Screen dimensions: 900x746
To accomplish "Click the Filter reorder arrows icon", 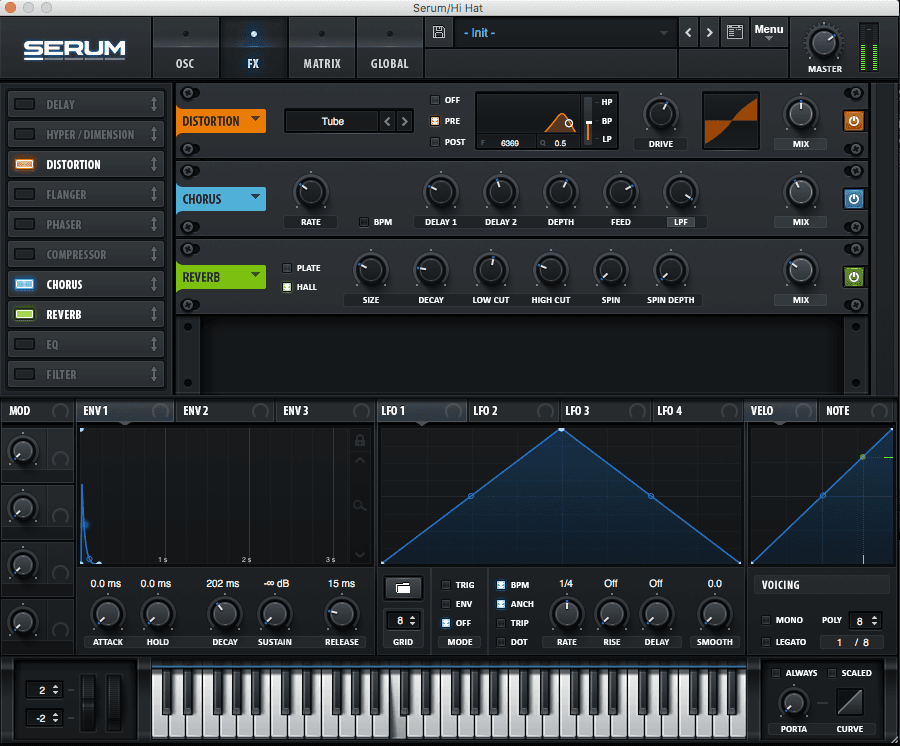I will click(154, 374).
